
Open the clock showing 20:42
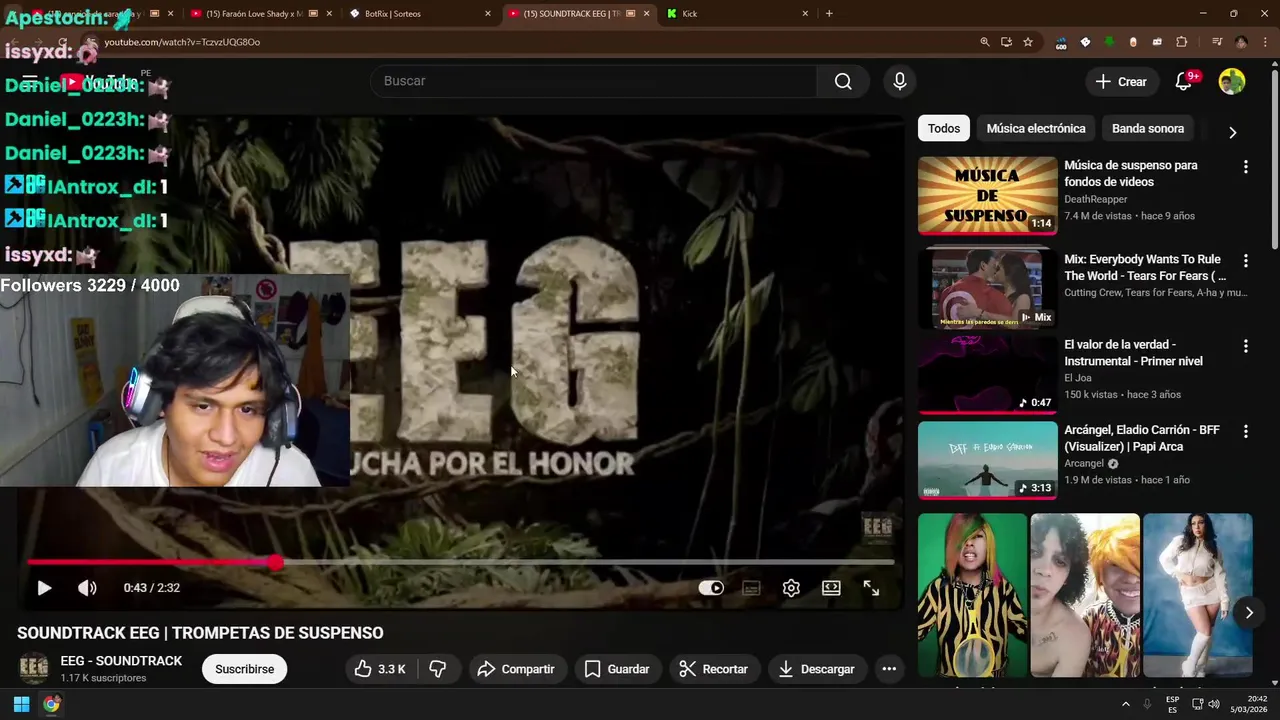[x=1249, y=704]
